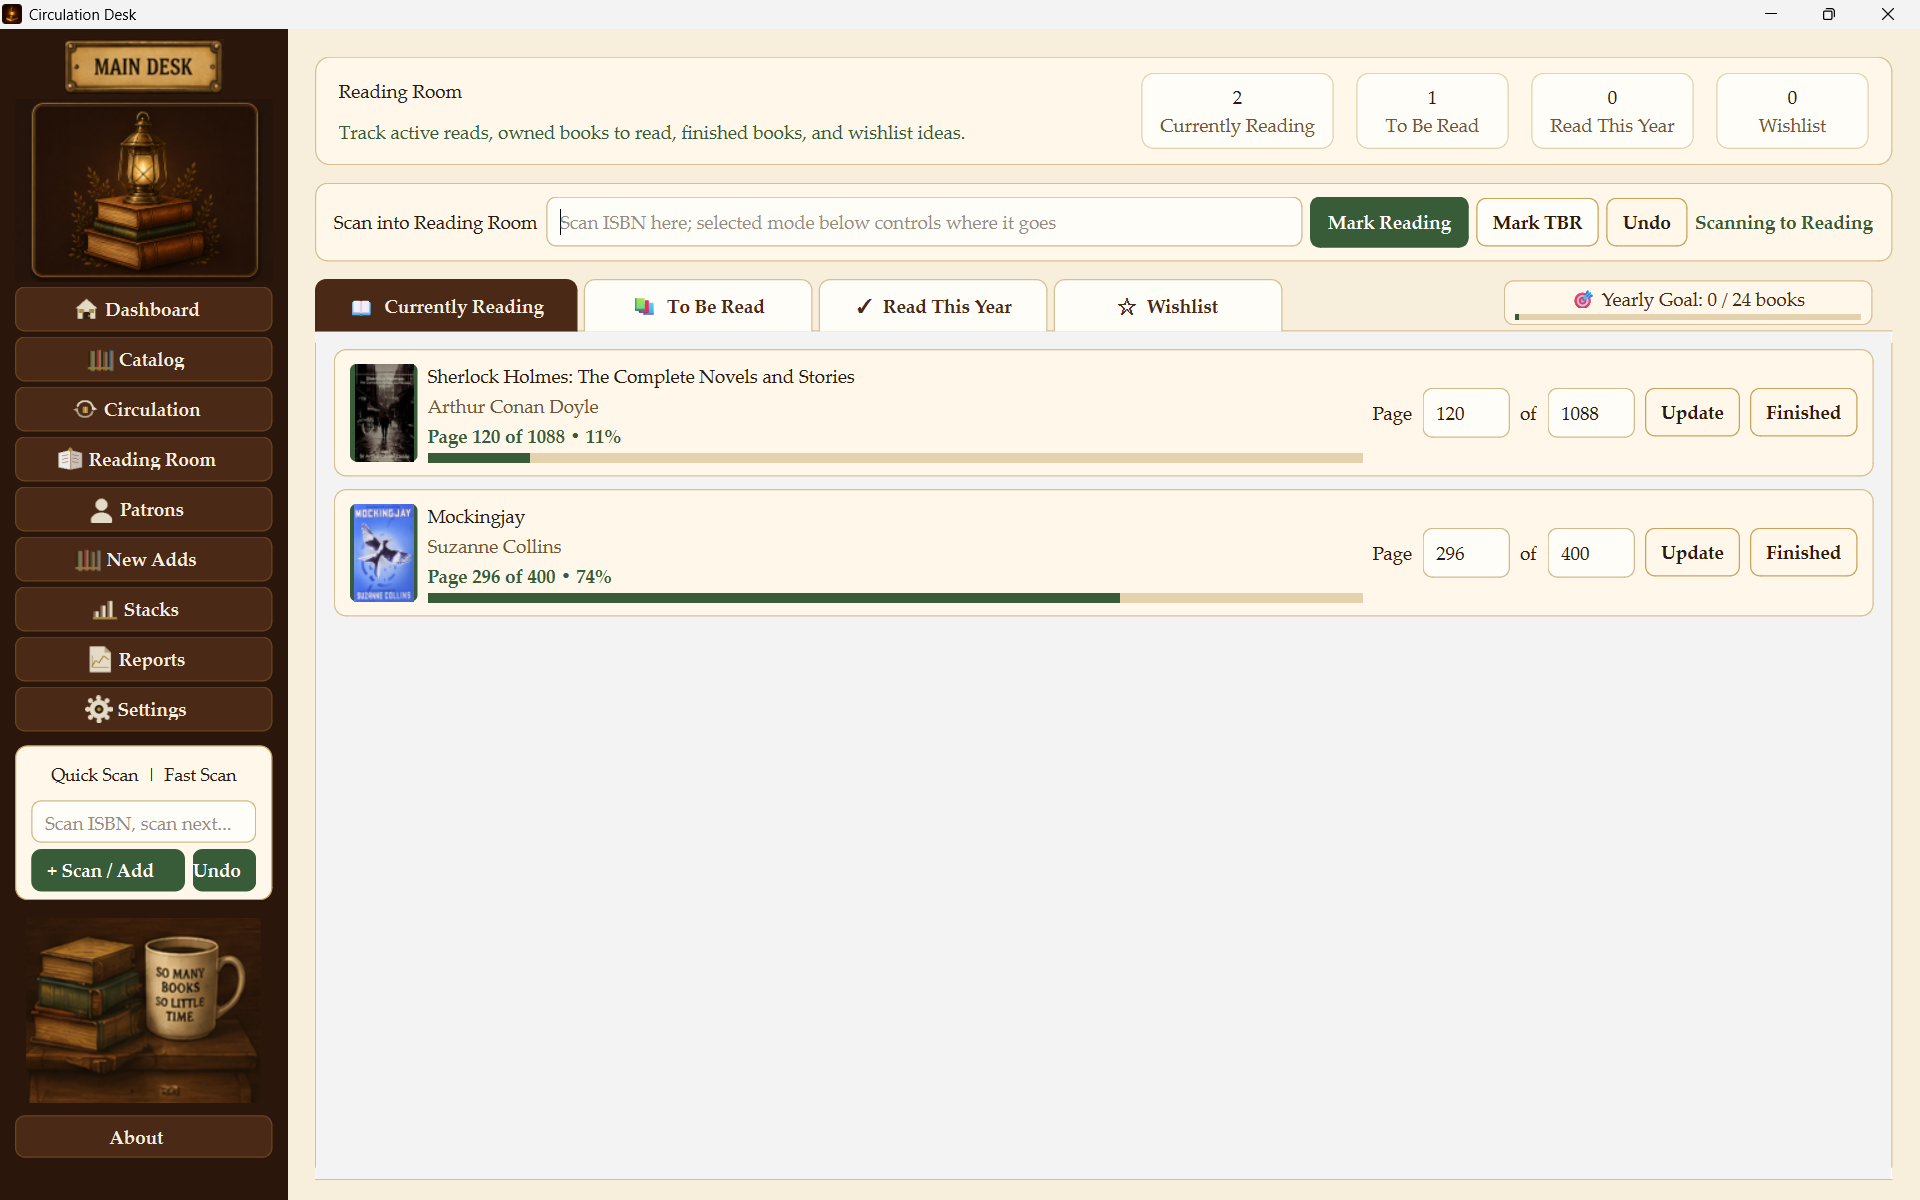The image size is (1920, 1200).
Task: Switch to the To Be Read tab
Action: click(x=698, y=306)
